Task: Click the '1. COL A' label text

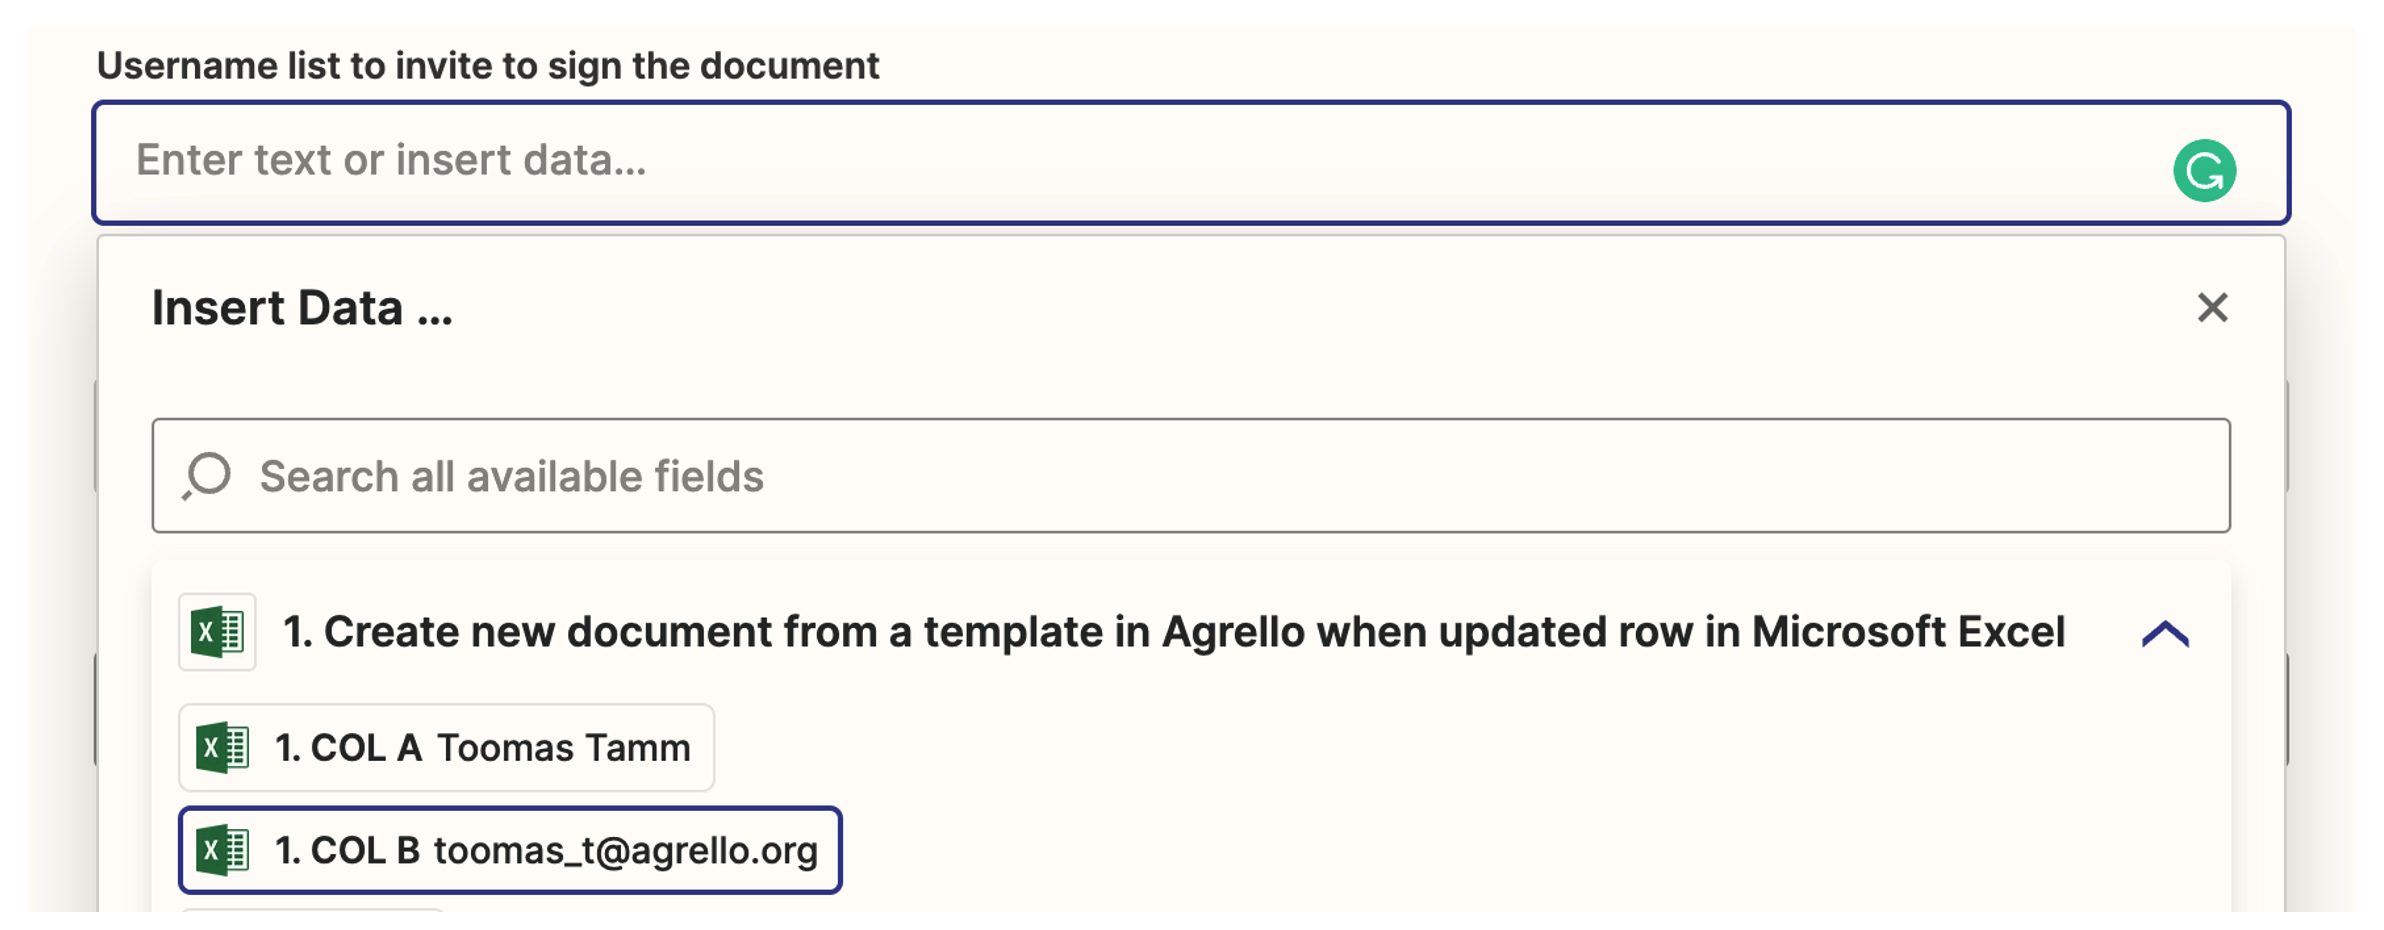Action: coord(348,748)
